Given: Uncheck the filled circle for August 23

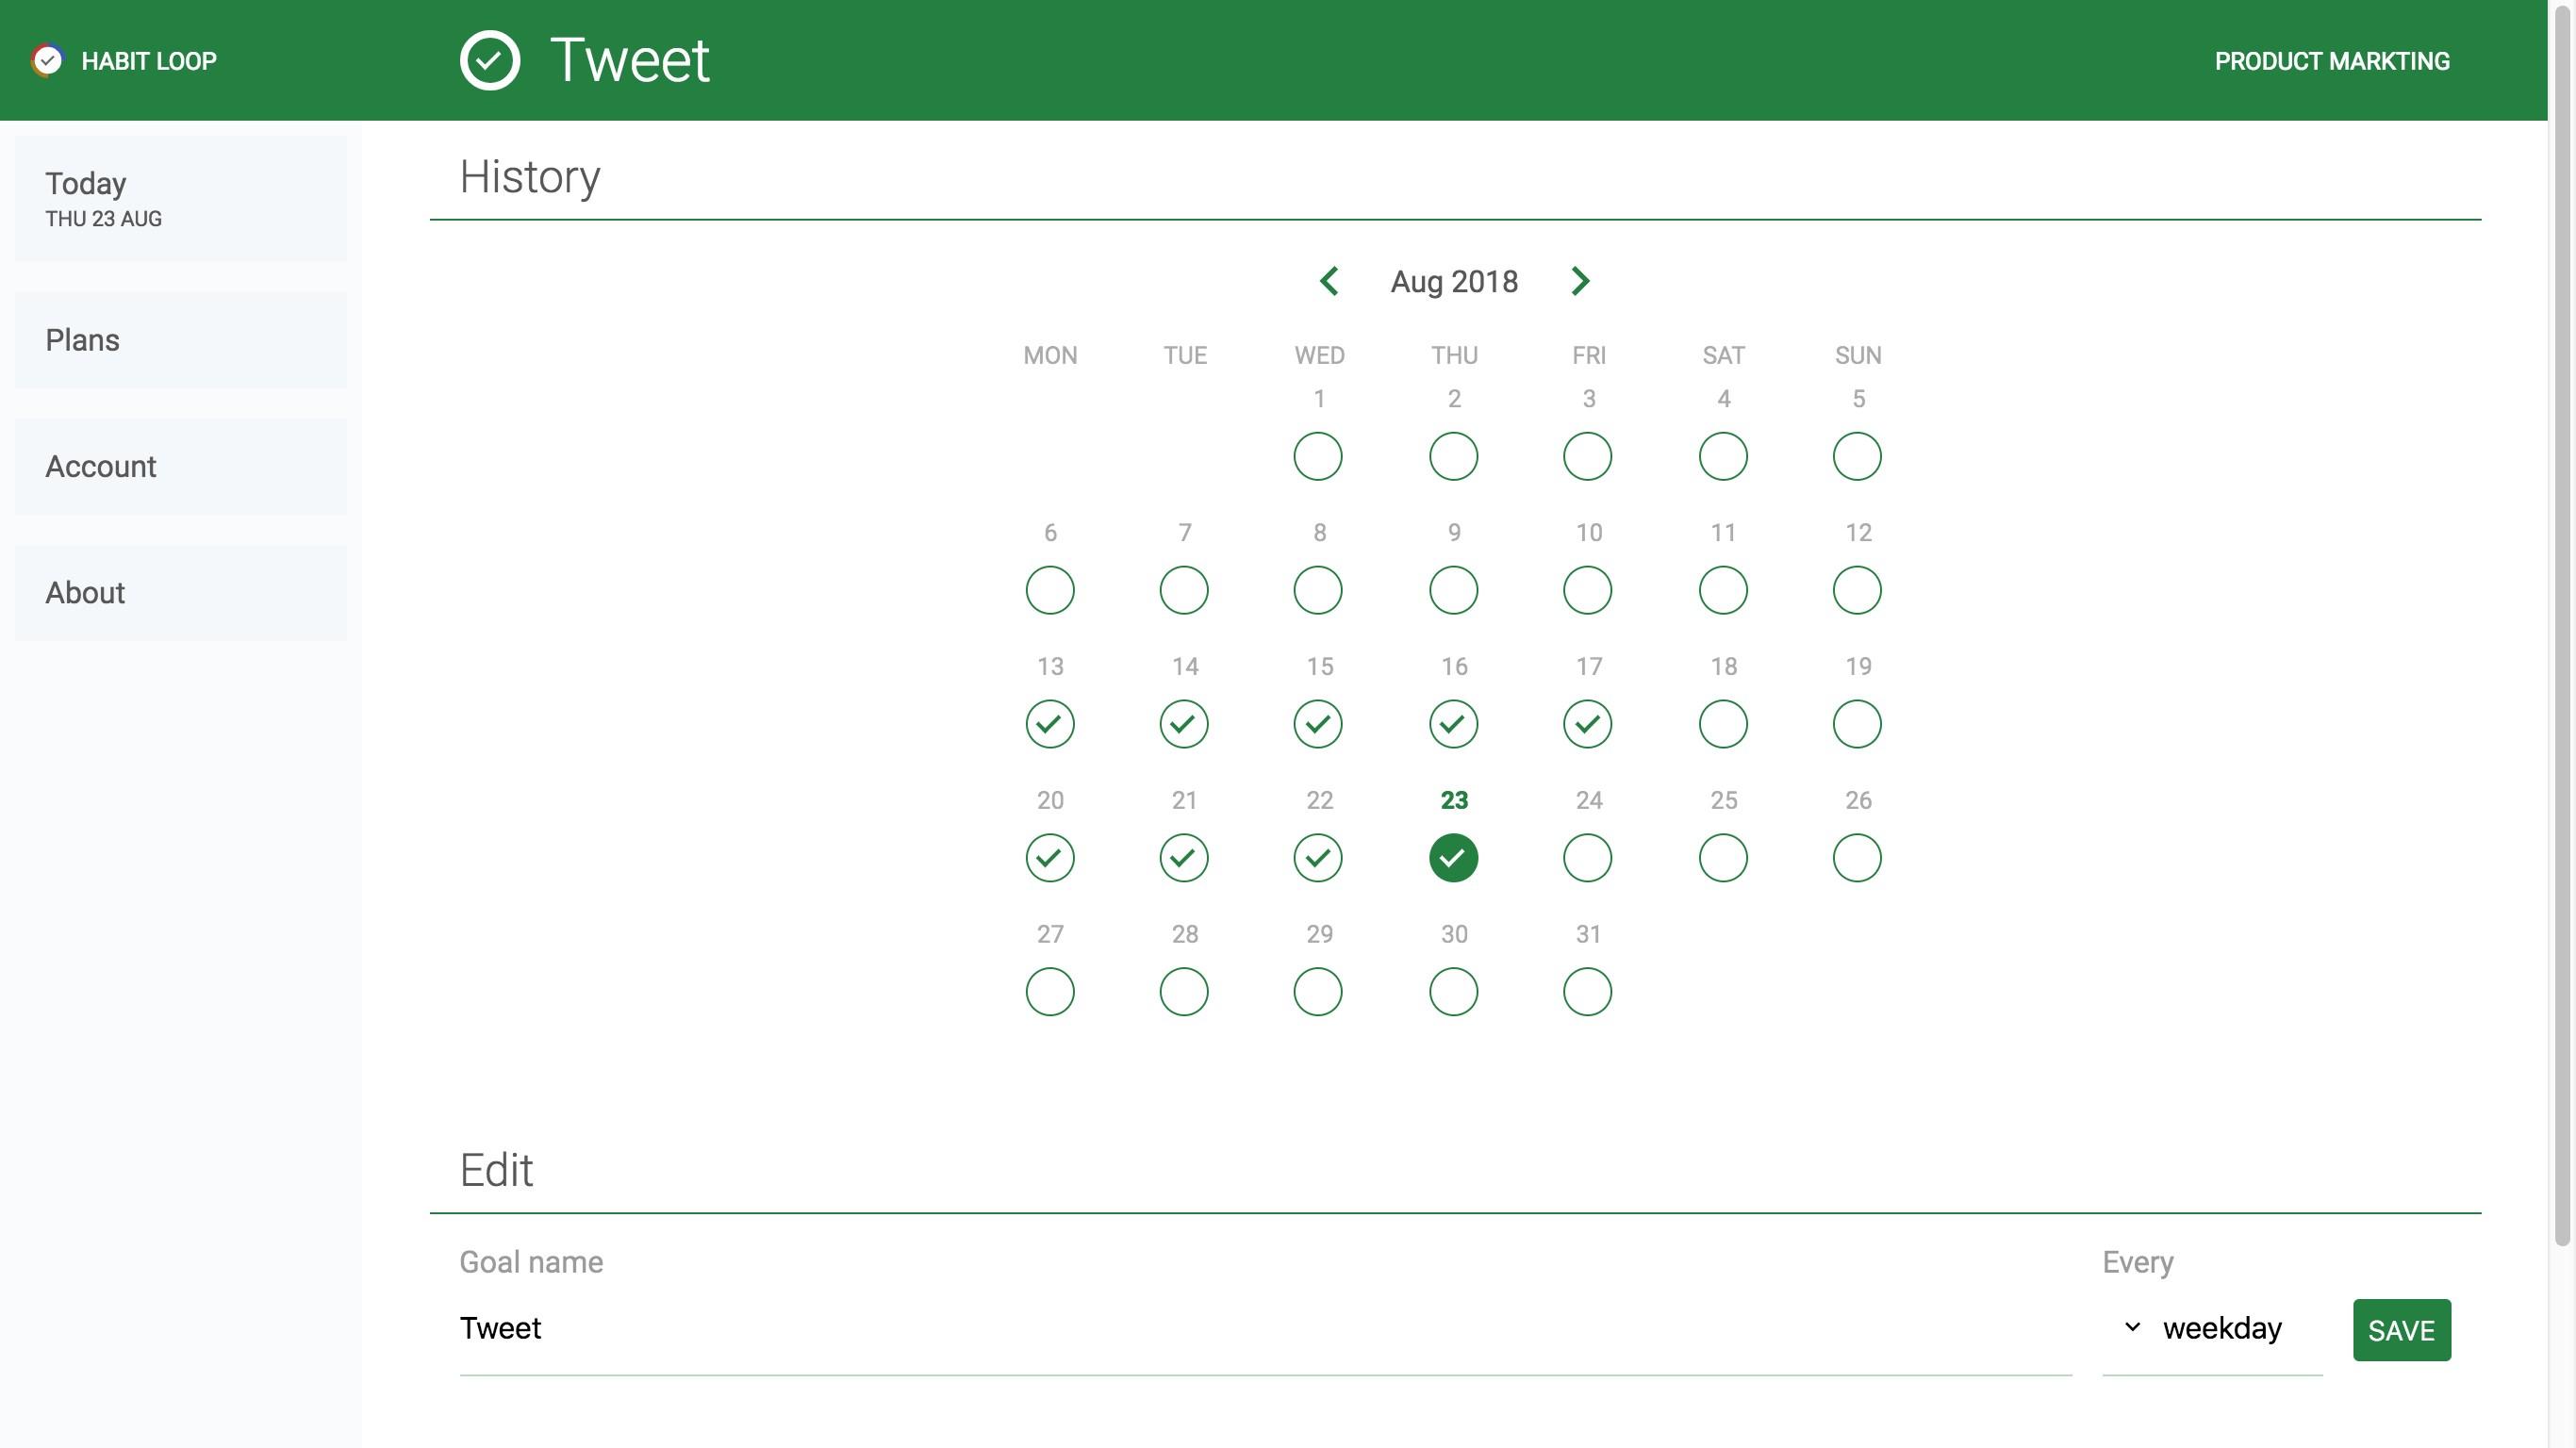Looking at the screenshot, I should [x=1453, y=858].
